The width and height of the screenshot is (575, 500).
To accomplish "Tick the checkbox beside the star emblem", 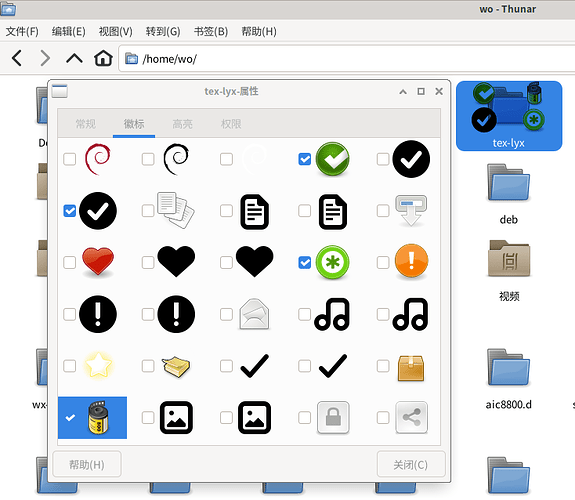I will coord(69,366).
